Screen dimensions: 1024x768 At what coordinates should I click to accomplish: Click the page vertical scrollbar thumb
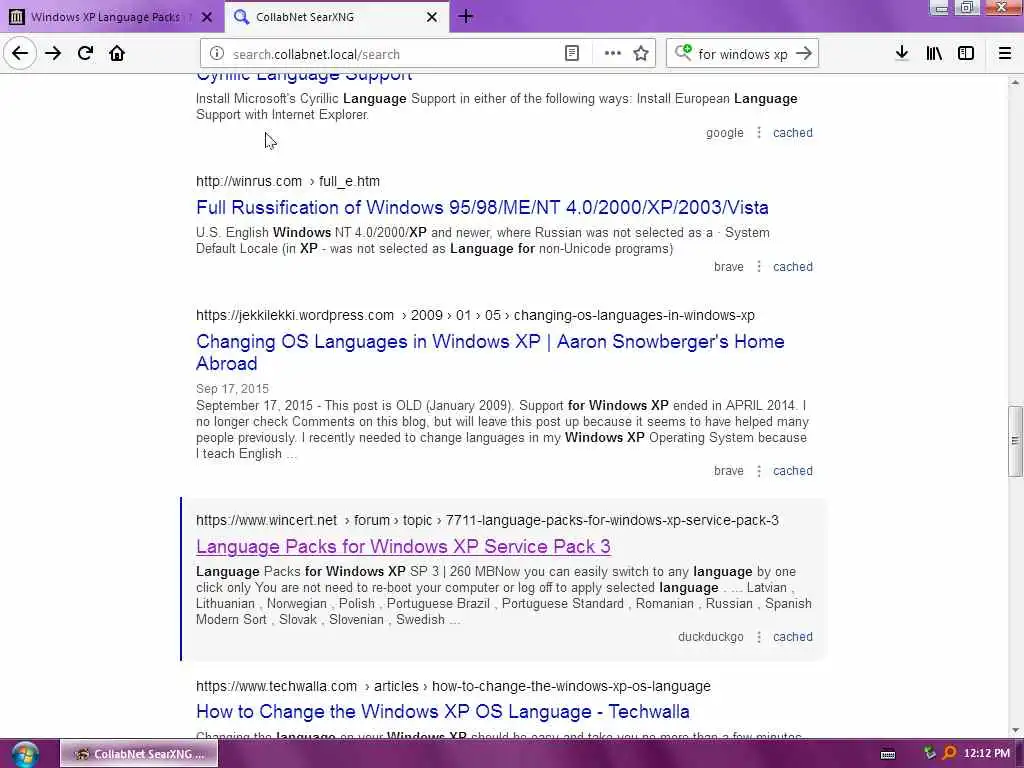1014,441
